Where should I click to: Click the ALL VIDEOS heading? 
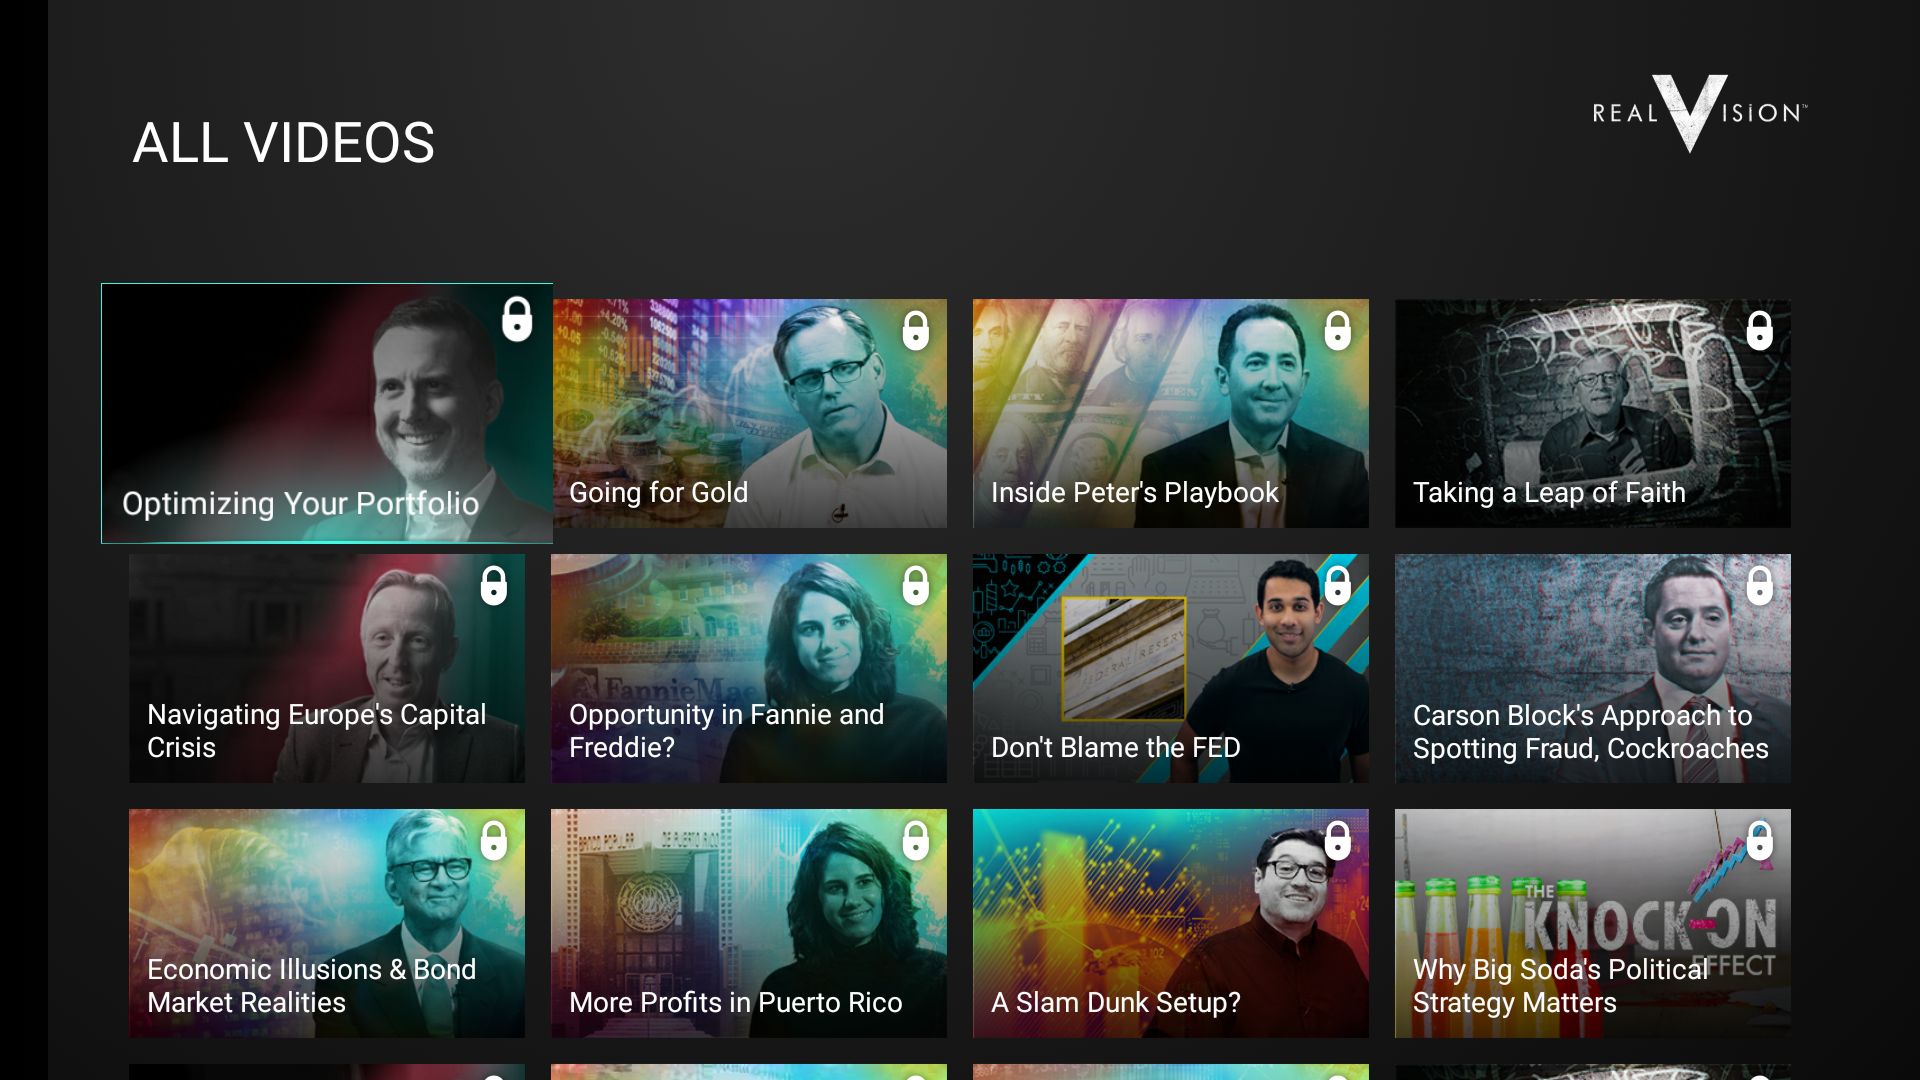[x=283, y=142]
